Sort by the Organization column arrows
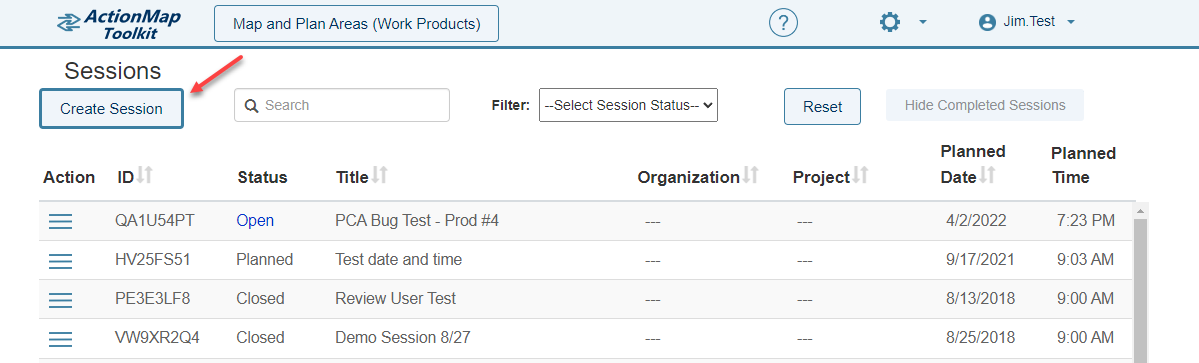This screenshot has height=363, width=1199. pos(750,176)
